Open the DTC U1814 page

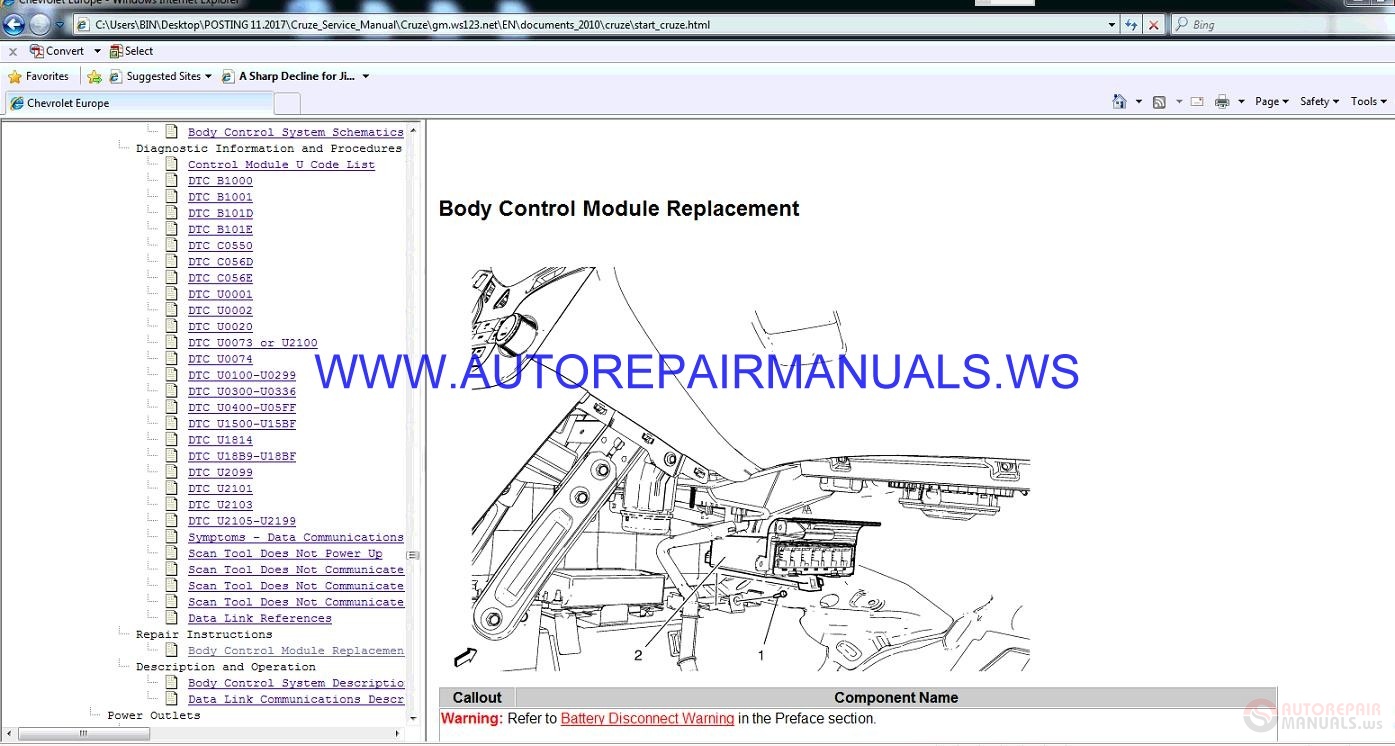click(x=220, y=440)
